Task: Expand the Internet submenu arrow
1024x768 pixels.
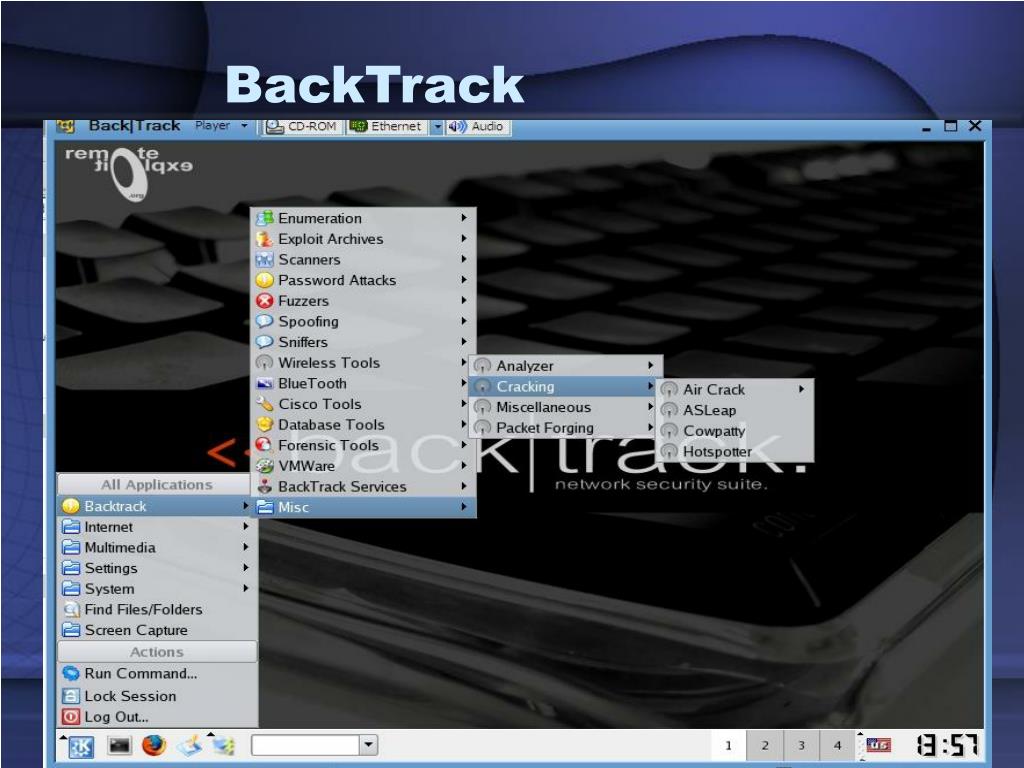Action: pos(246,526)
